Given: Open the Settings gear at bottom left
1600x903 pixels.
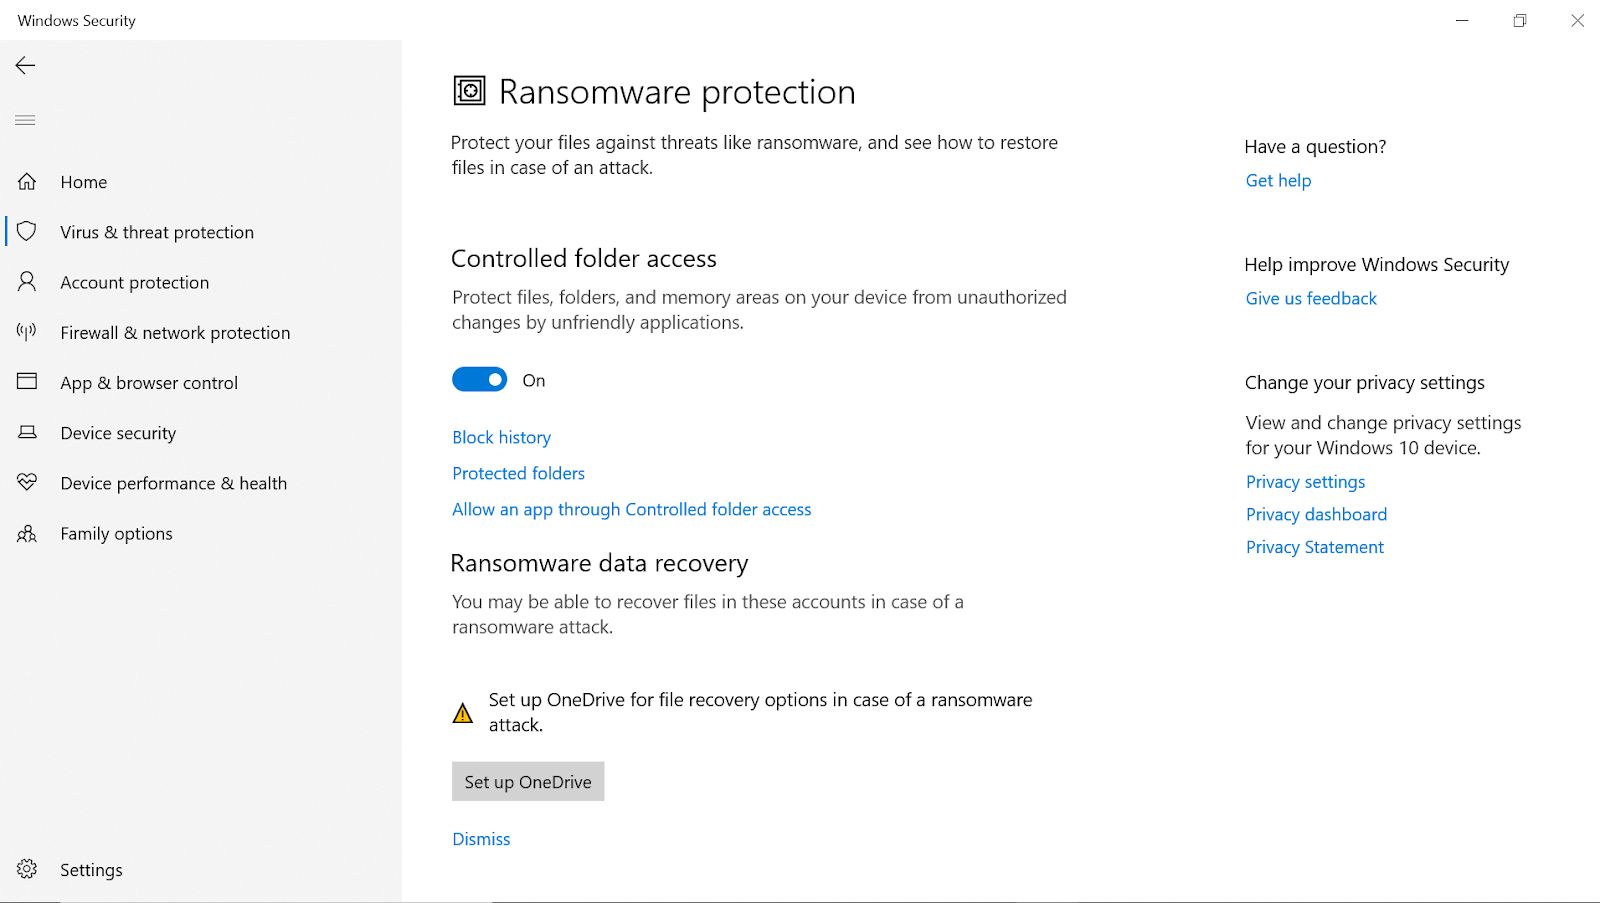Looking at the screenshot, I should click(26, 869).
